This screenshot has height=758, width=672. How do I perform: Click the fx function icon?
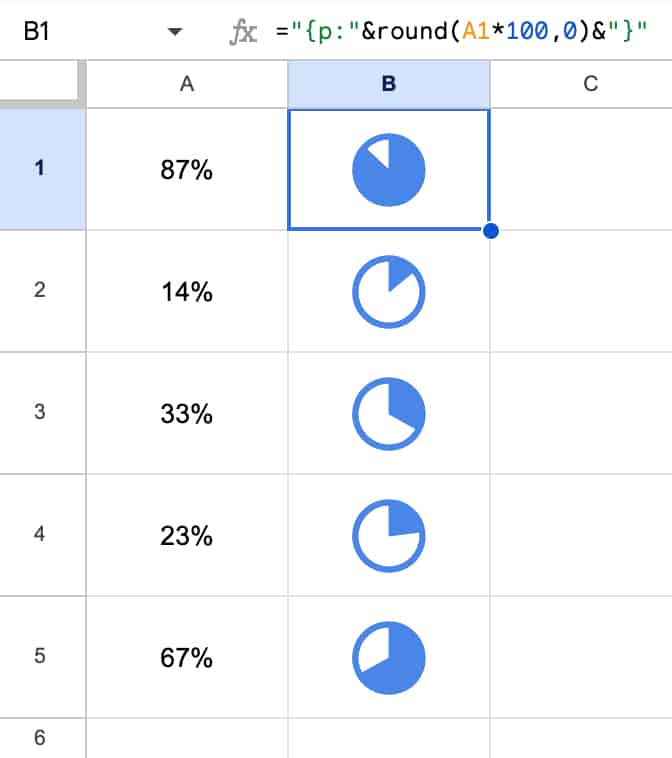(243, 32)
